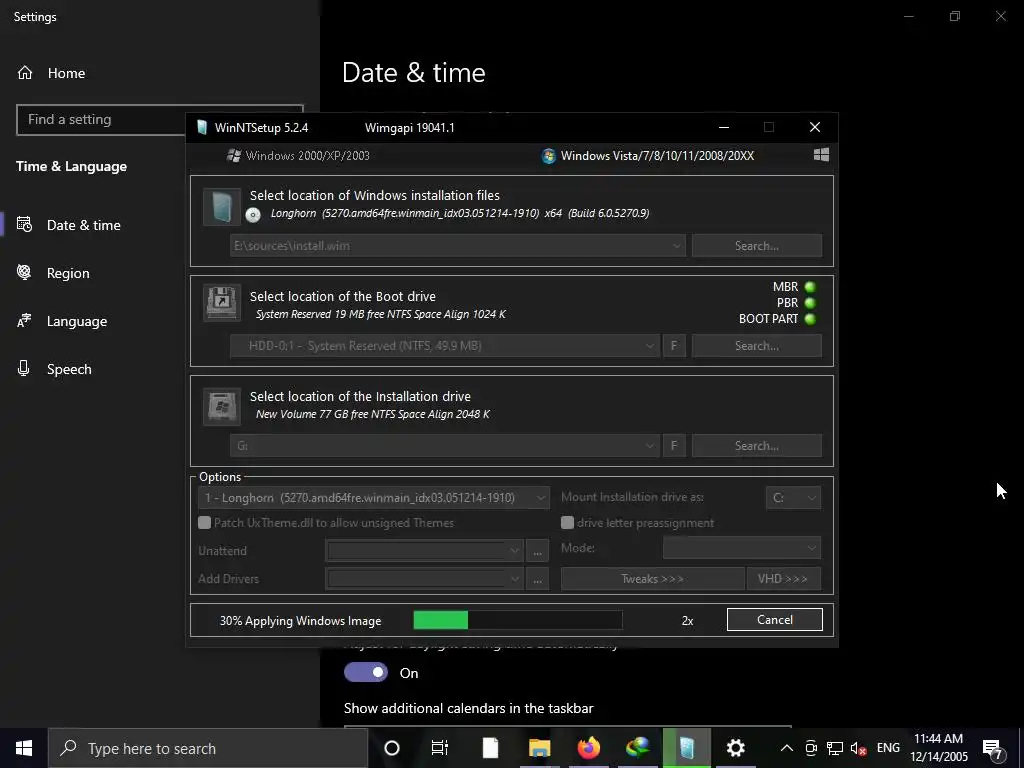Click "30% Applying Windows Image" status text

[300, 621]
